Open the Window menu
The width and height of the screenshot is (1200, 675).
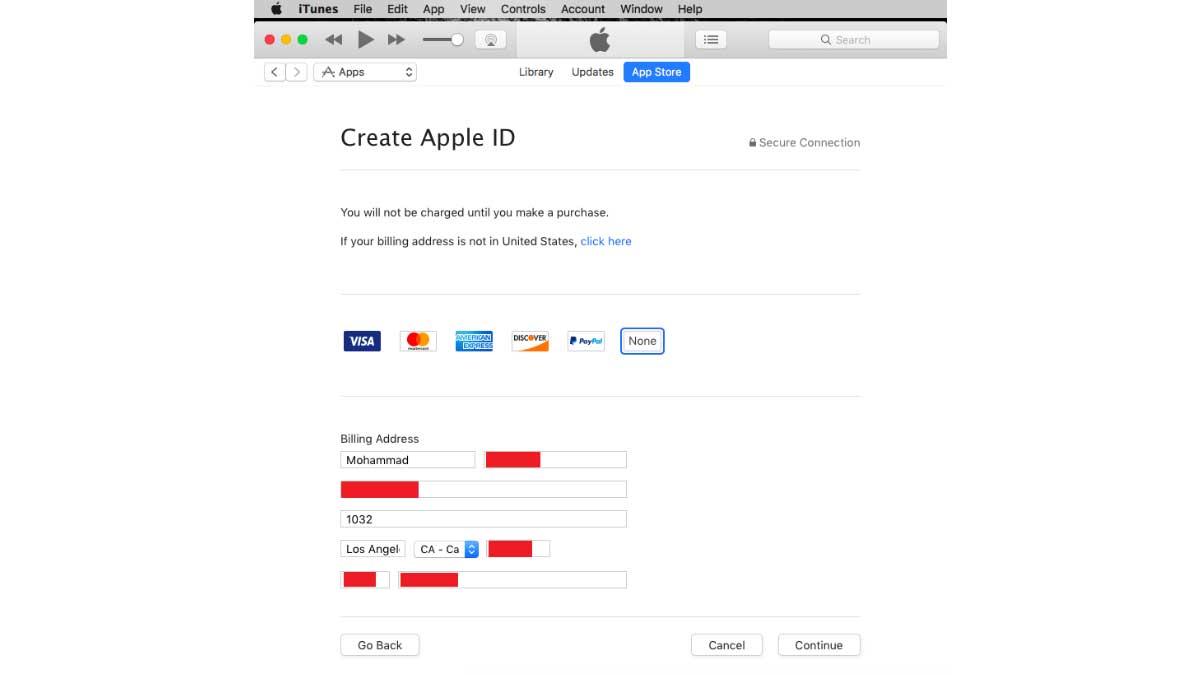click(x=641, y=9)
